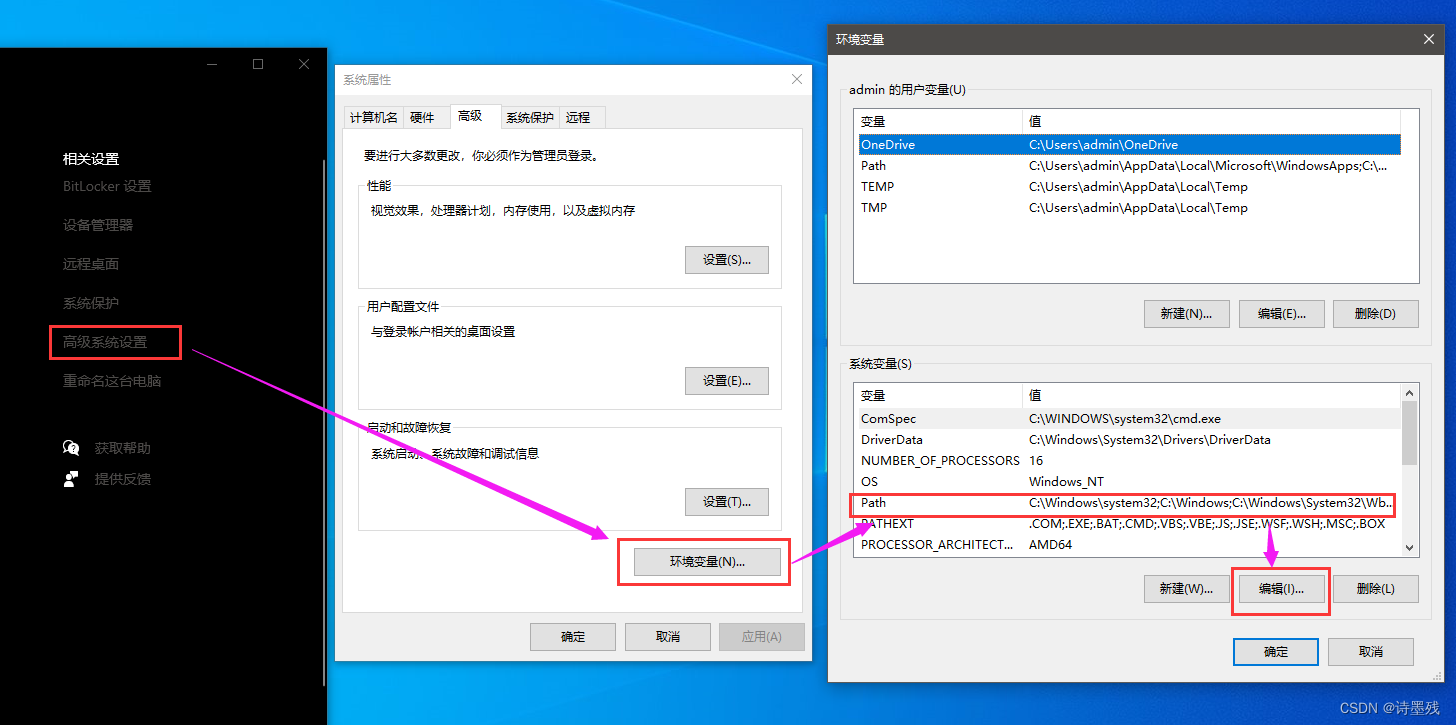This screenshot has height=725, width=1456.
Task: Select ComSpec system variable row
Action: (1128, 419)
